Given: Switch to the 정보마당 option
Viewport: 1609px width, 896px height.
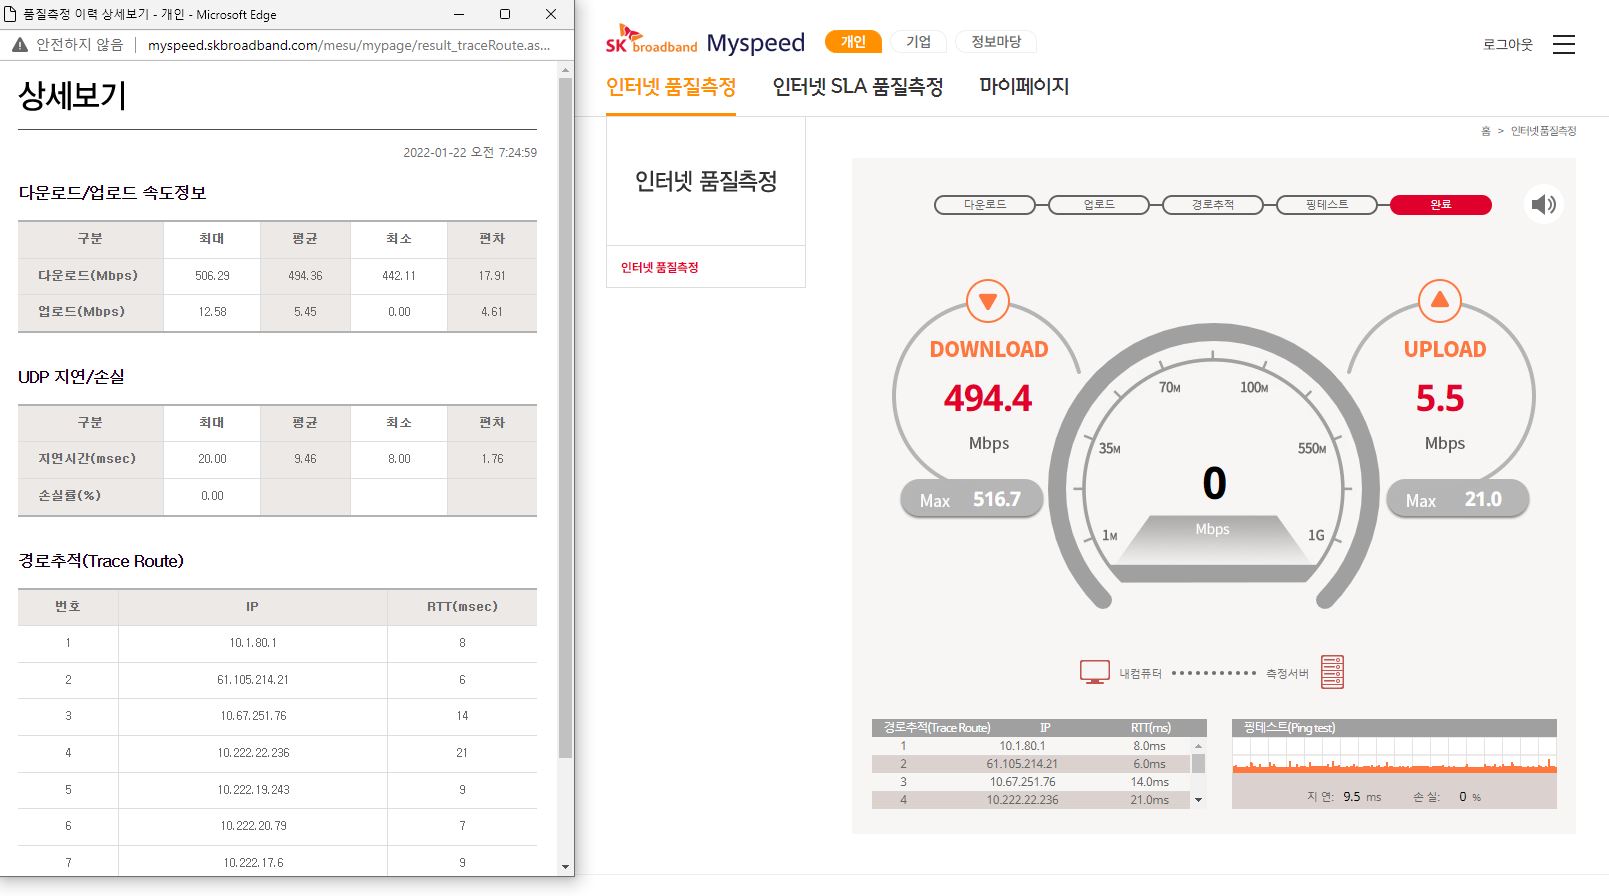Looking at the screenshot, I should tap(995, 42).
